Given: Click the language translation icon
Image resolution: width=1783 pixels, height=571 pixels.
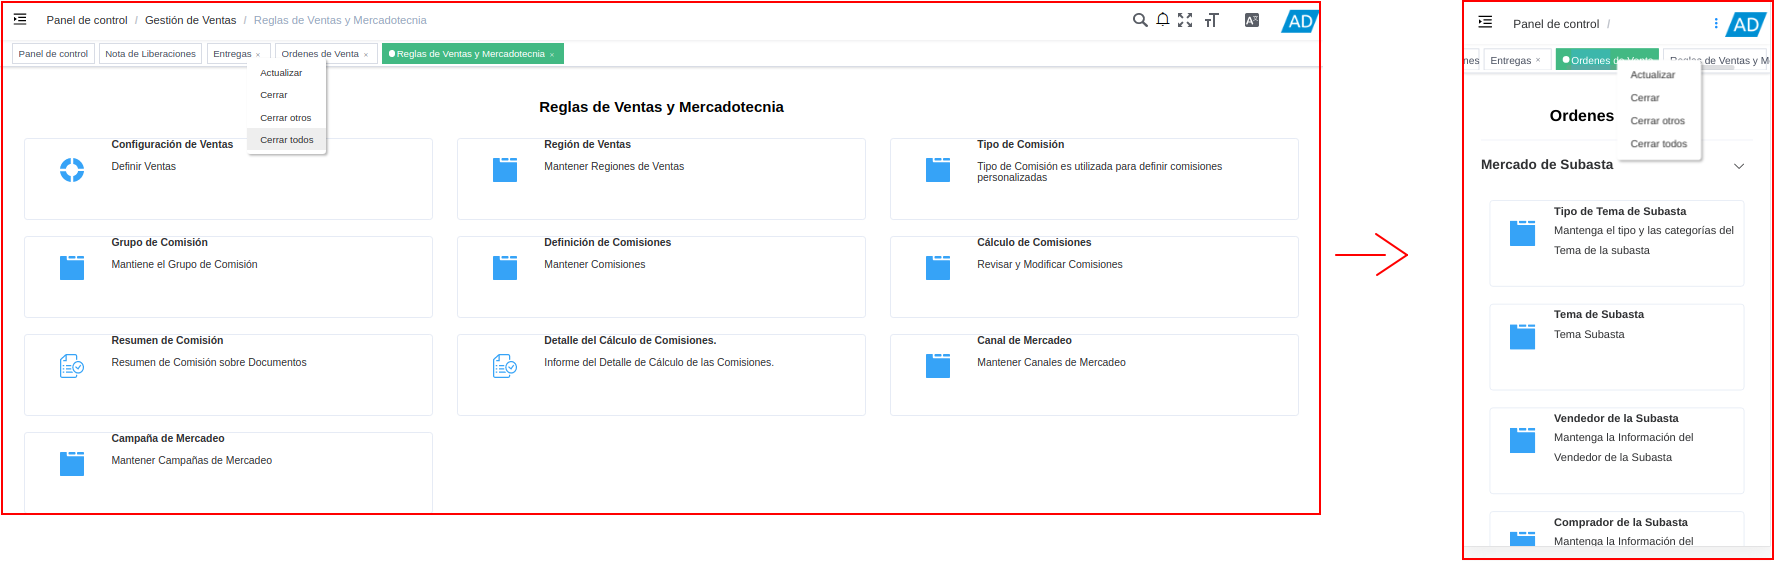Looking at the screenshot, I should point(1251,20).
